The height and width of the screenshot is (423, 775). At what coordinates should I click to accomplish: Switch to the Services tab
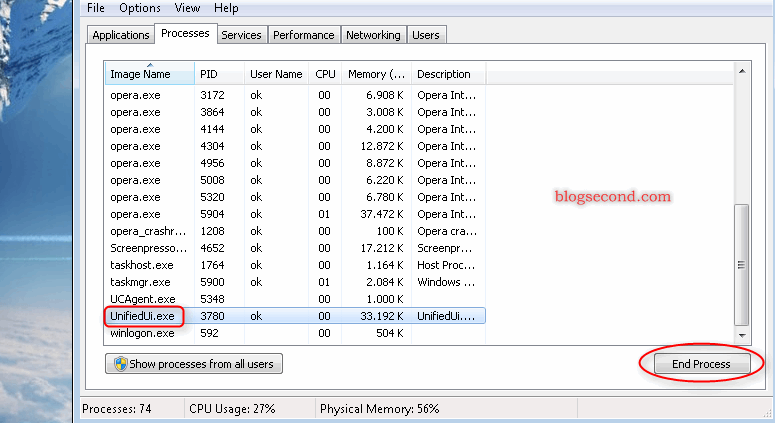coord(241,35)
